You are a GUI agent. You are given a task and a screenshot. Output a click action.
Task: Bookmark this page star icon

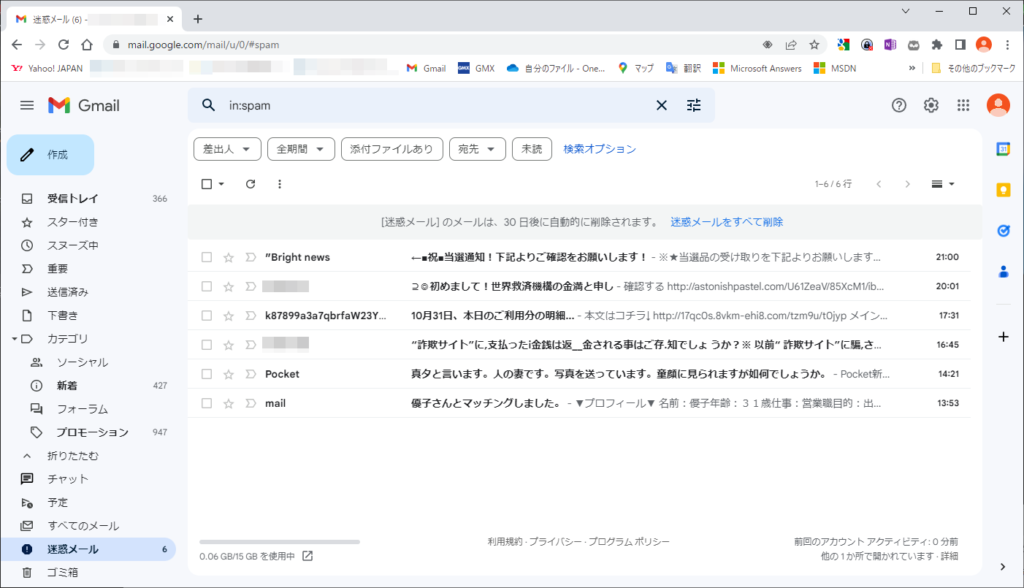pos(814,44)
